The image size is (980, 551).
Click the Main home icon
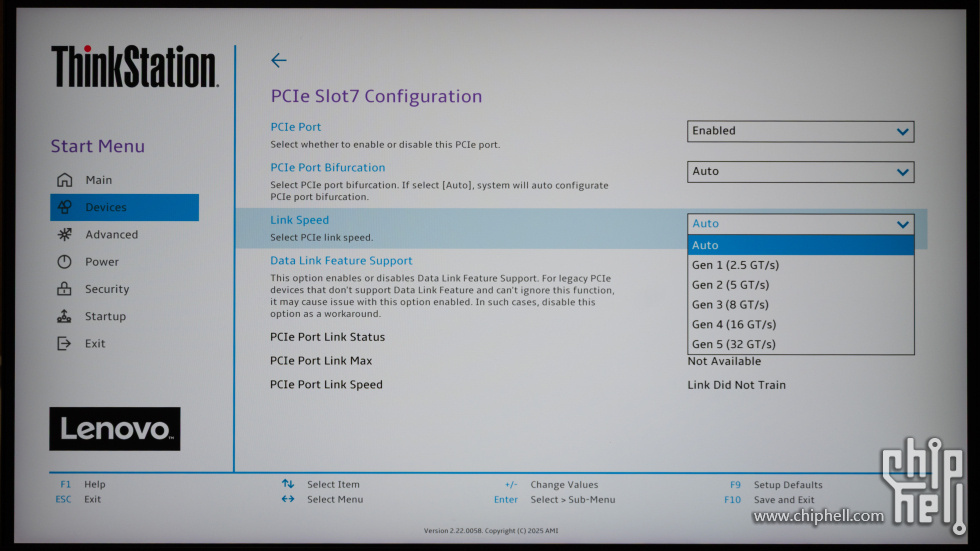pyautogui.click(x=65, y=180)
